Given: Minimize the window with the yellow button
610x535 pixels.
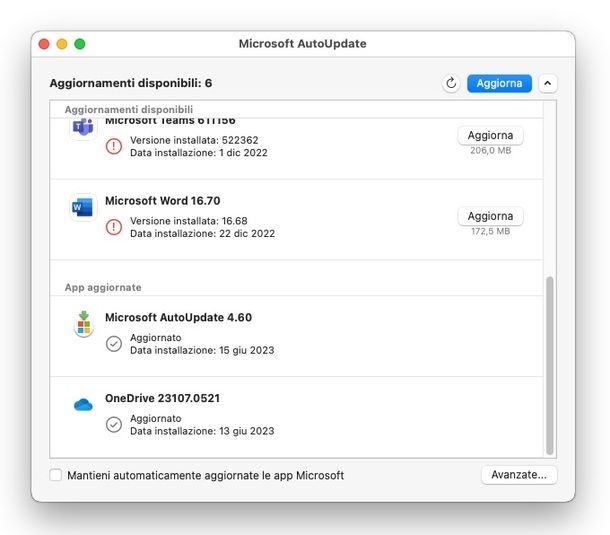Looking at the screenshot, I should (x=62, y=44).
